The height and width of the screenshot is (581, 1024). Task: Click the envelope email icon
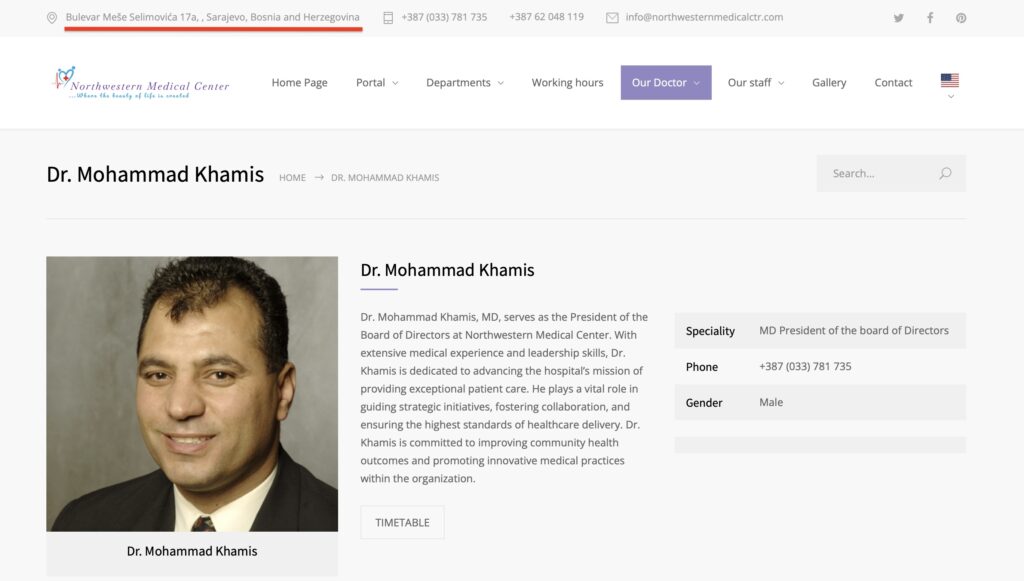pos(612,17)
